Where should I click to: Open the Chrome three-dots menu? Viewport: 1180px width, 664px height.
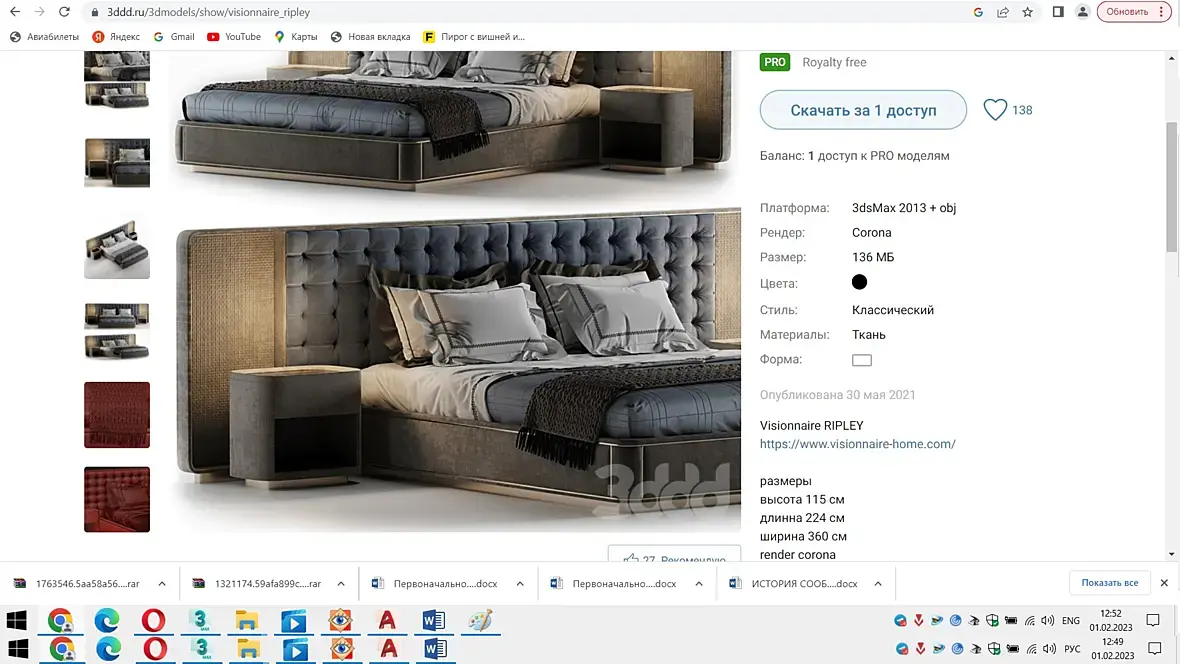[1162, 12]
